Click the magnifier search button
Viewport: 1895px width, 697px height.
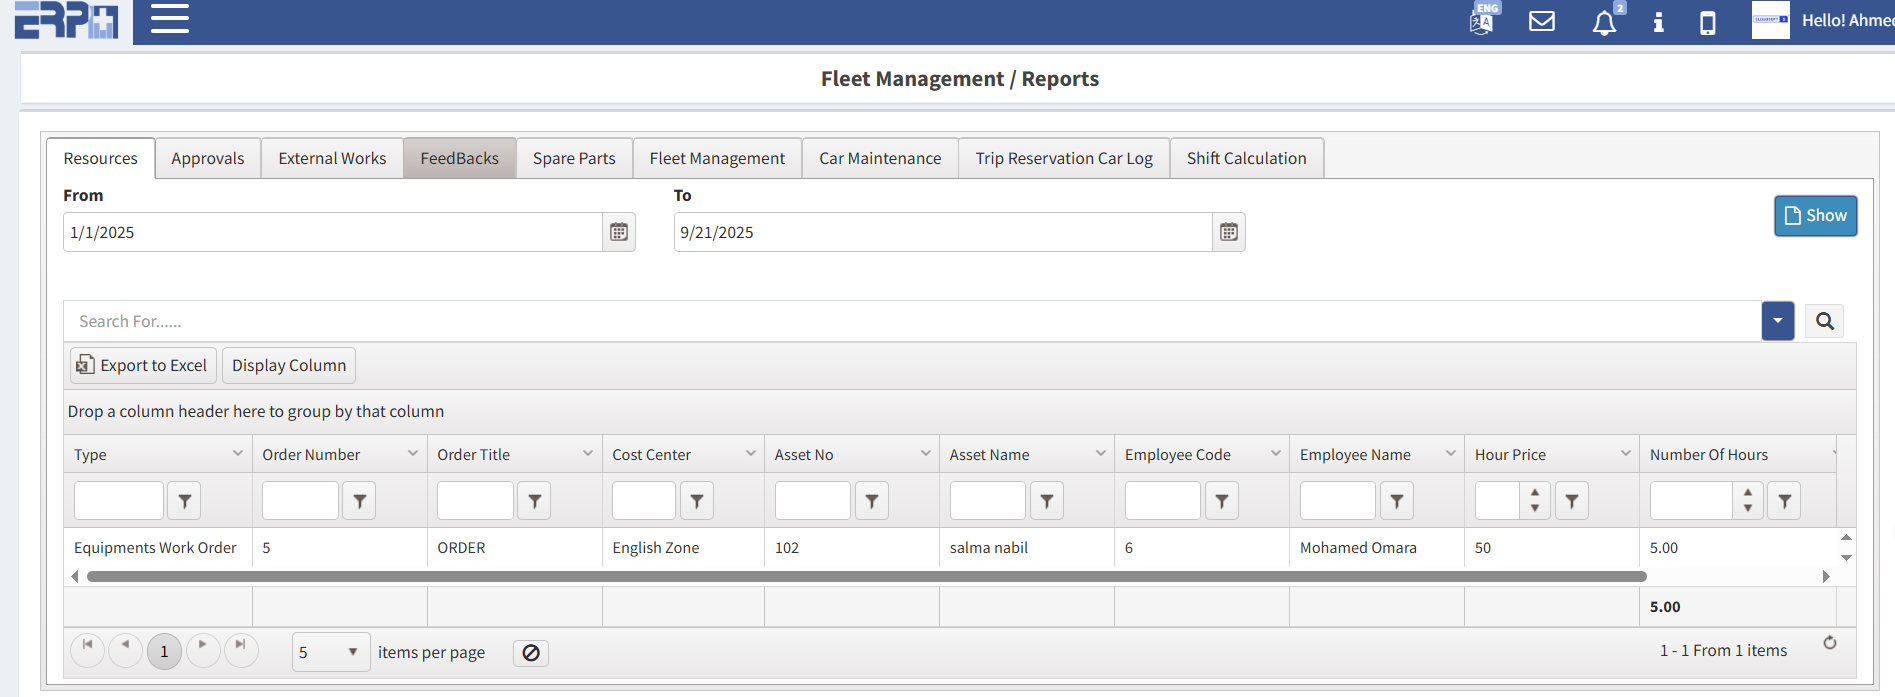coord(1824,321)
